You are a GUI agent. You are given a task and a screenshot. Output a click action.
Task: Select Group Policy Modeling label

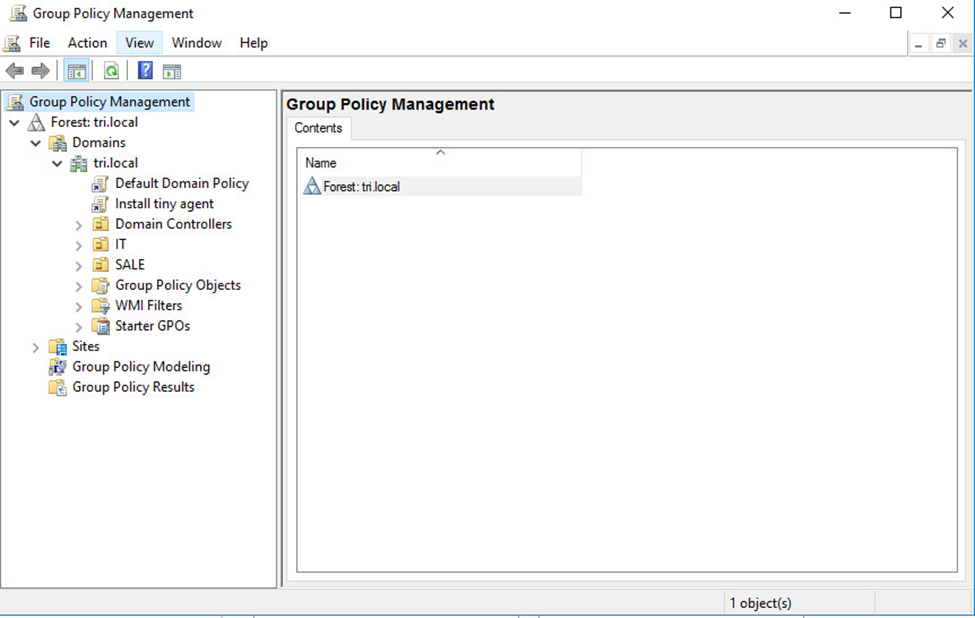click(x=141, y=367)
